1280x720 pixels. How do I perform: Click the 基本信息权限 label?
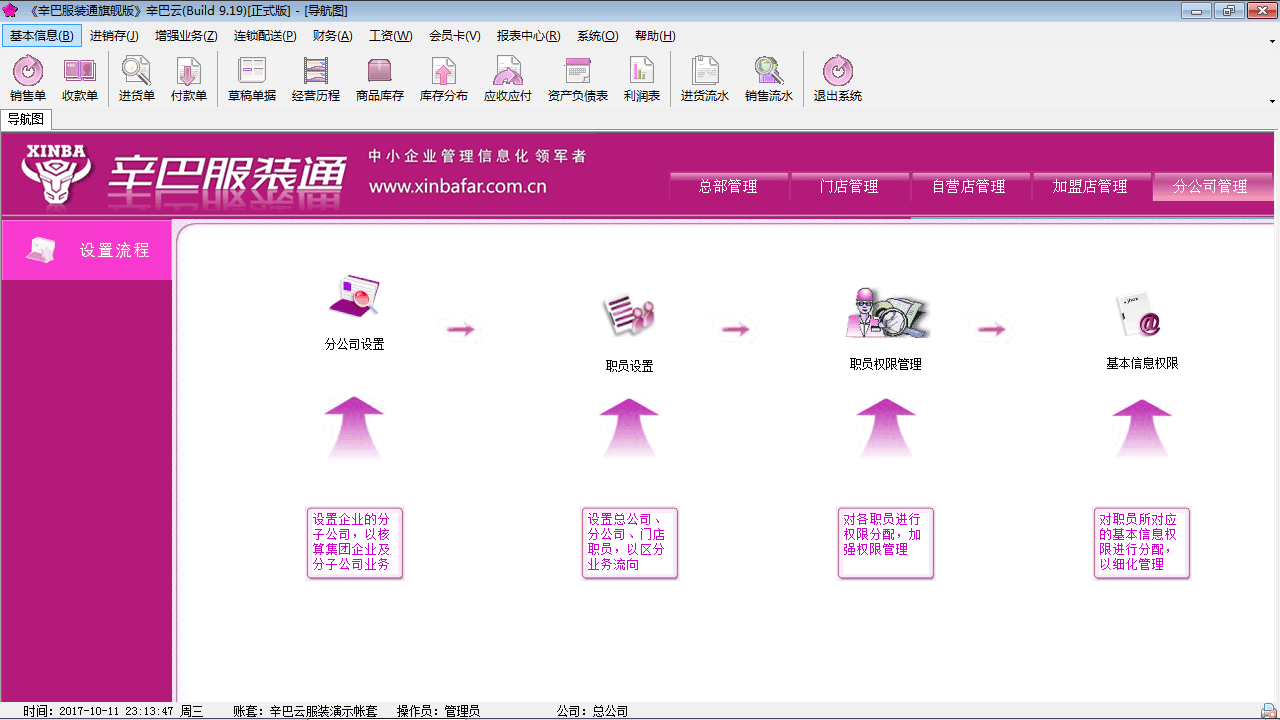coord(1142,363)
